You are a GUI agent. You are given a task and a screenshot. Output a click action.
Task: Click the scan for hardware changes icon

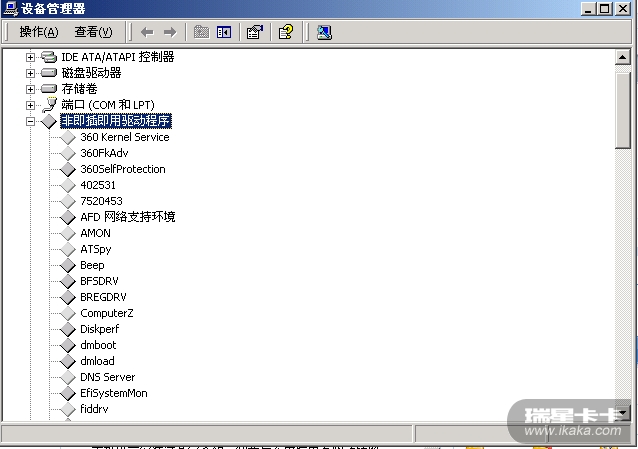pyautogui.click(x=324, y=32)
